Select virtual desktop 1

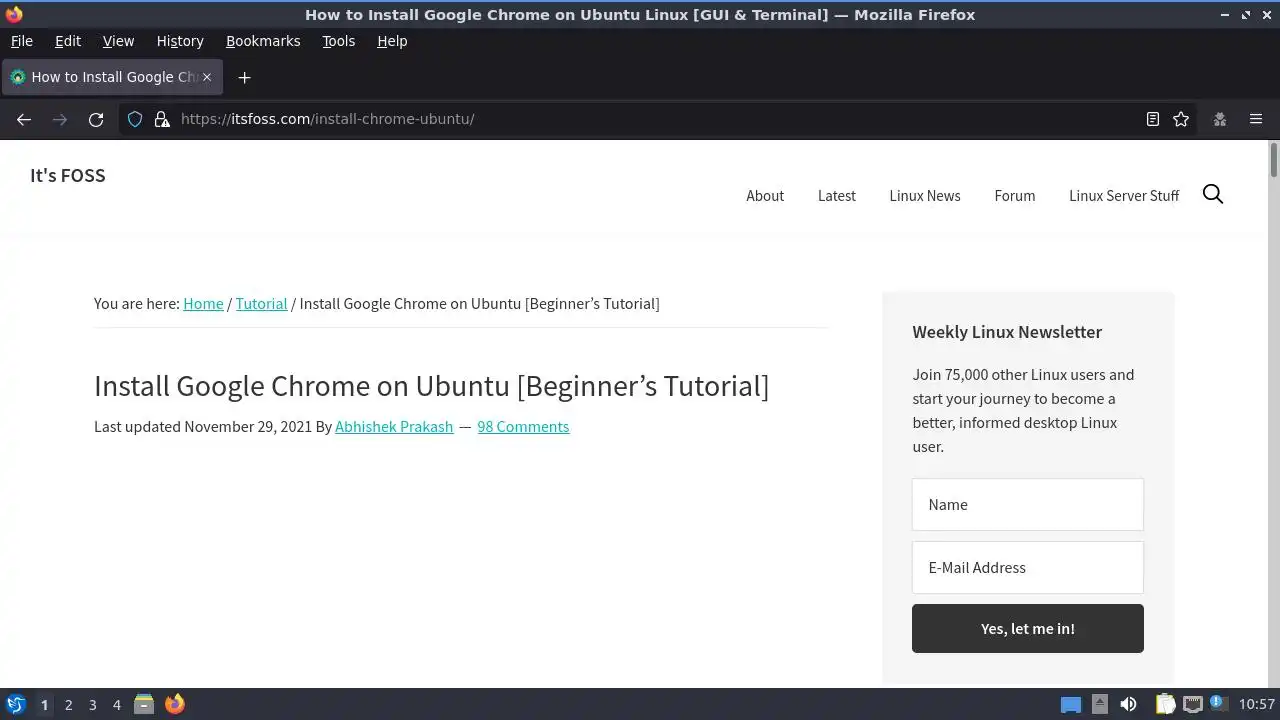(44, 705)
